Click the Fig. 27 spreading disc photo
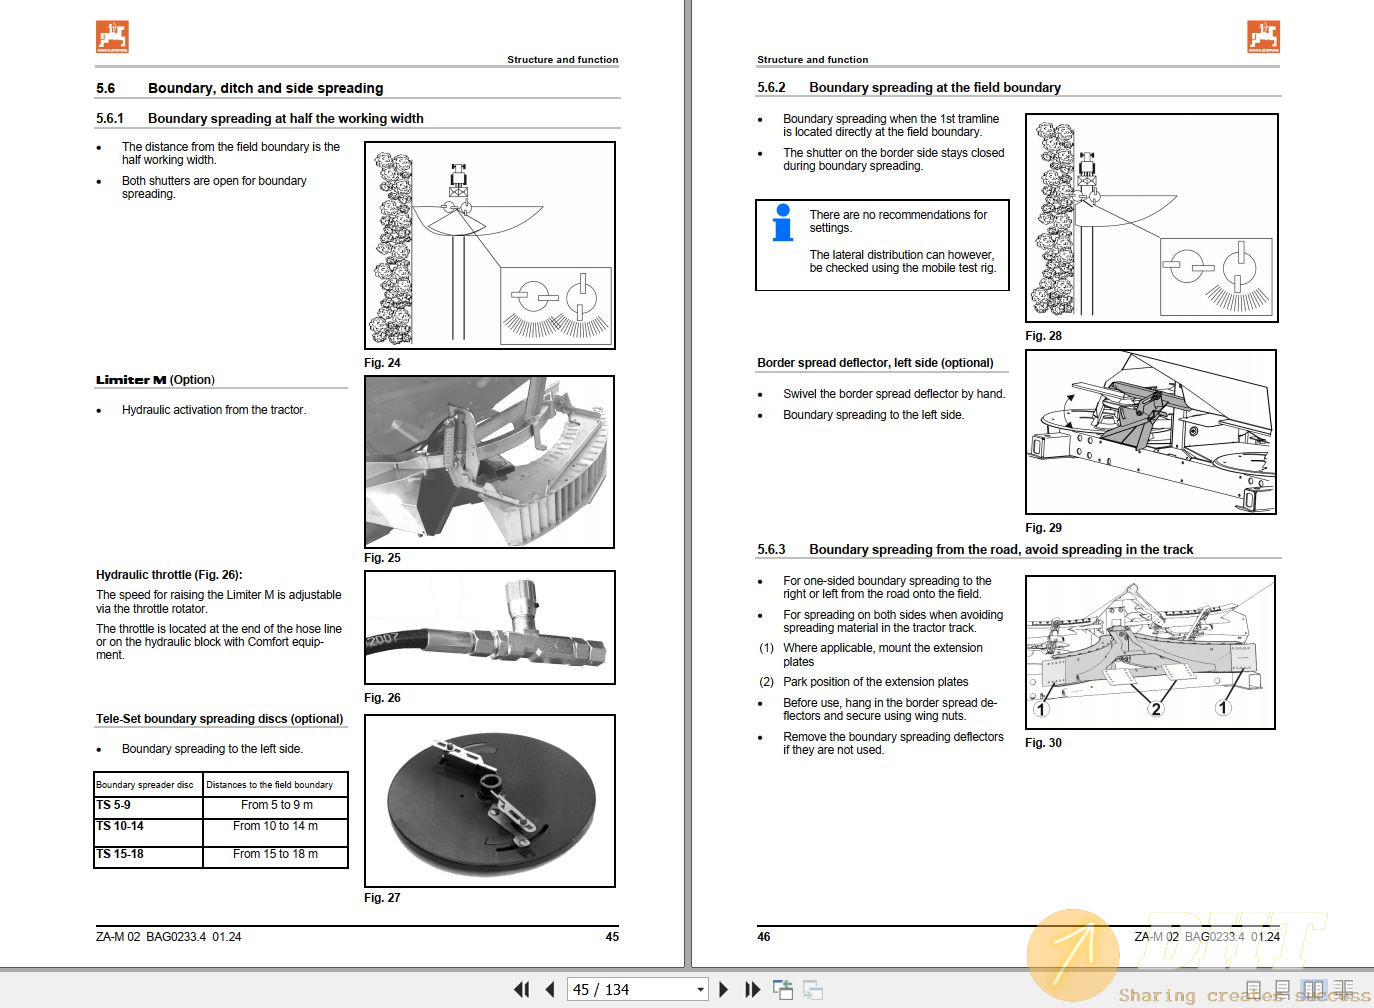 click(x=490, y=801)
